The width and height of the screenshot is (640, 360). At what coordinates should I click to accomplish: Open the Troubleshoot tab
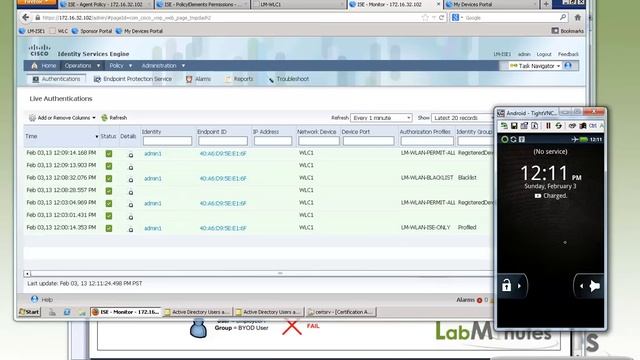289,79
